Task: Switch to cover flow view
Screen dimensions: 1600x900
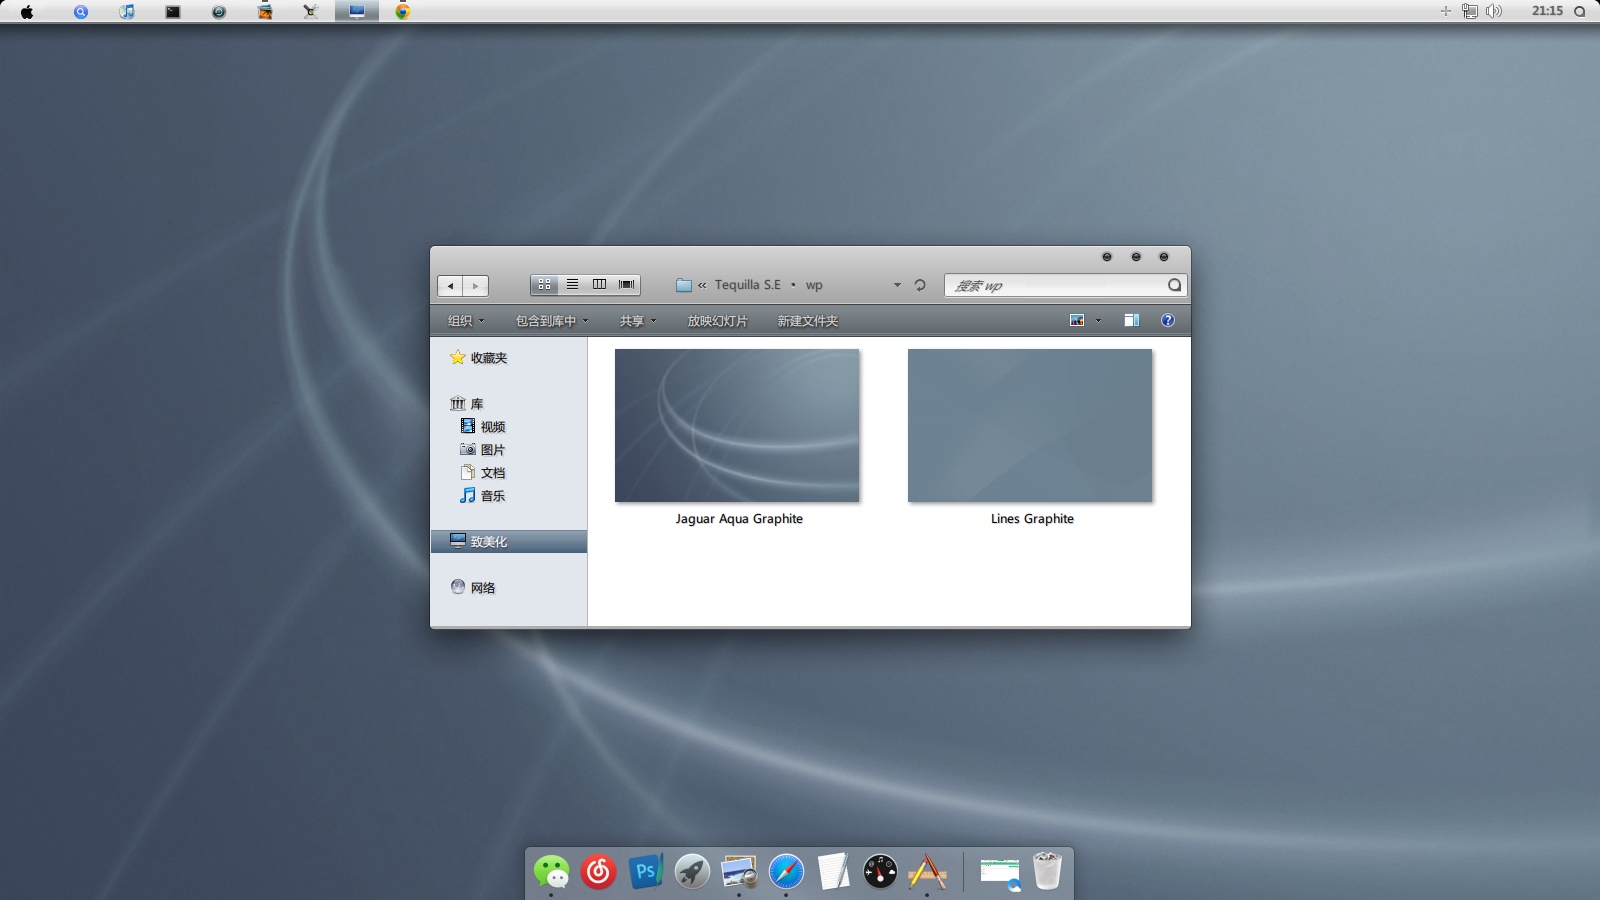Action: pyautogui.click(x=627, y=285)
